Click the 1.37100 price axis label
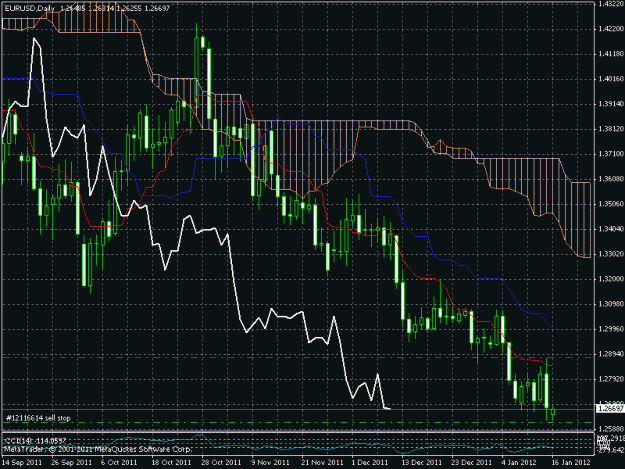Image resolution: width=625 pixels, height=469 pixels. pyautogui.click(x=610, y=154)
